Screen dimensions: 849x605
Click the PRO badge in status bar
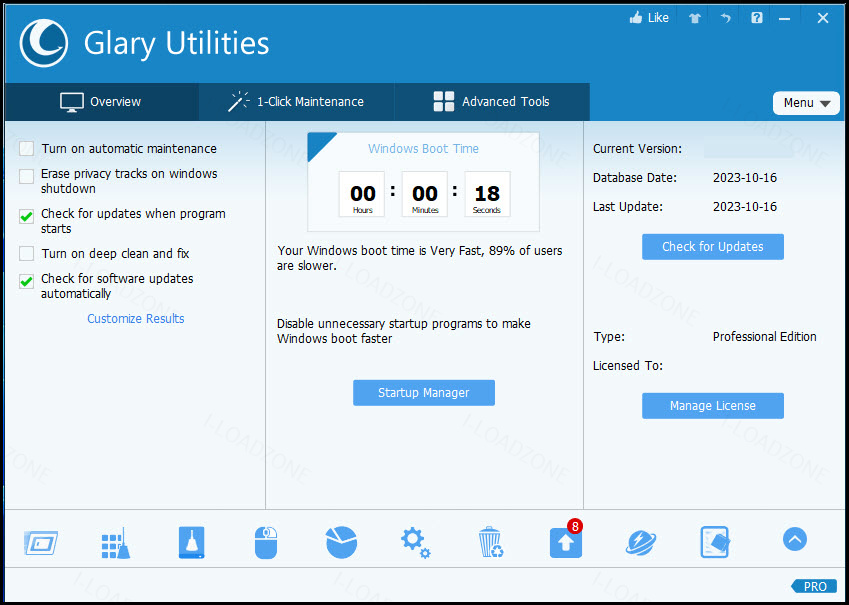coord(813,587)
